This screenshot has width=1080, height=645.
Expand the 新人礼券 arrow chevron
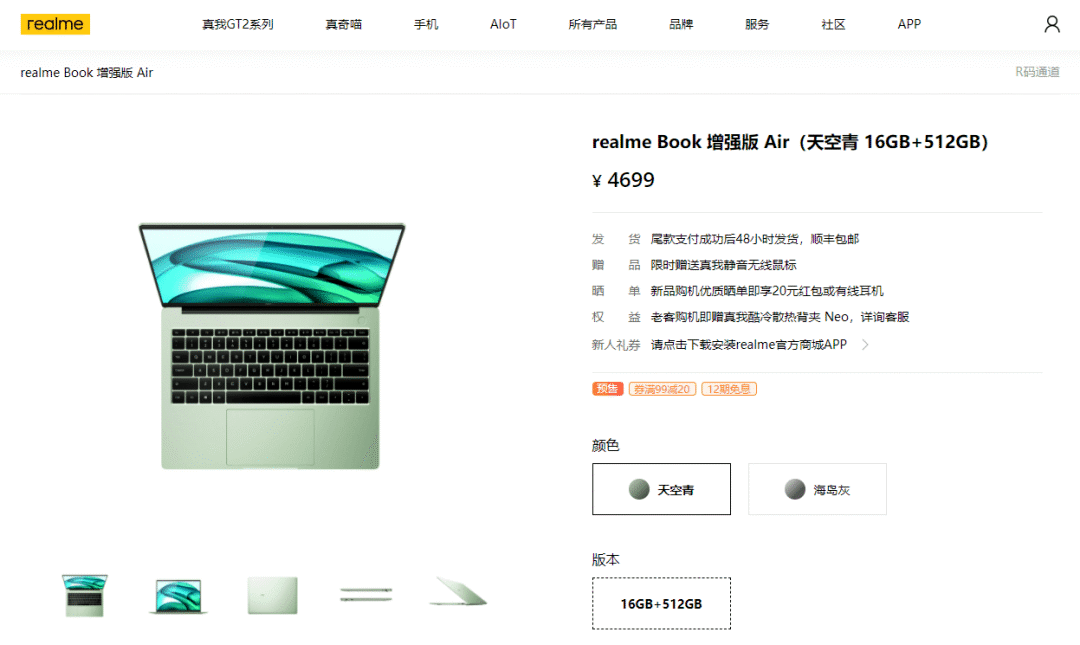(x=866, y=345)
